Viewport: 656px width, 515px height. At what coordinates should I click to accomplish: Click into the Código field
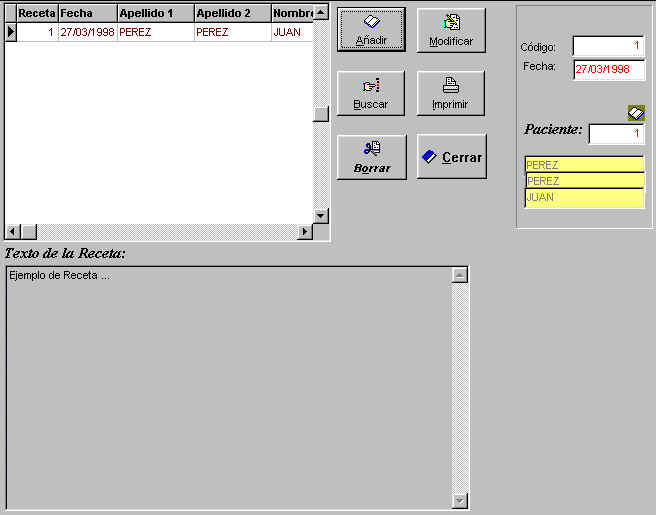608,46
